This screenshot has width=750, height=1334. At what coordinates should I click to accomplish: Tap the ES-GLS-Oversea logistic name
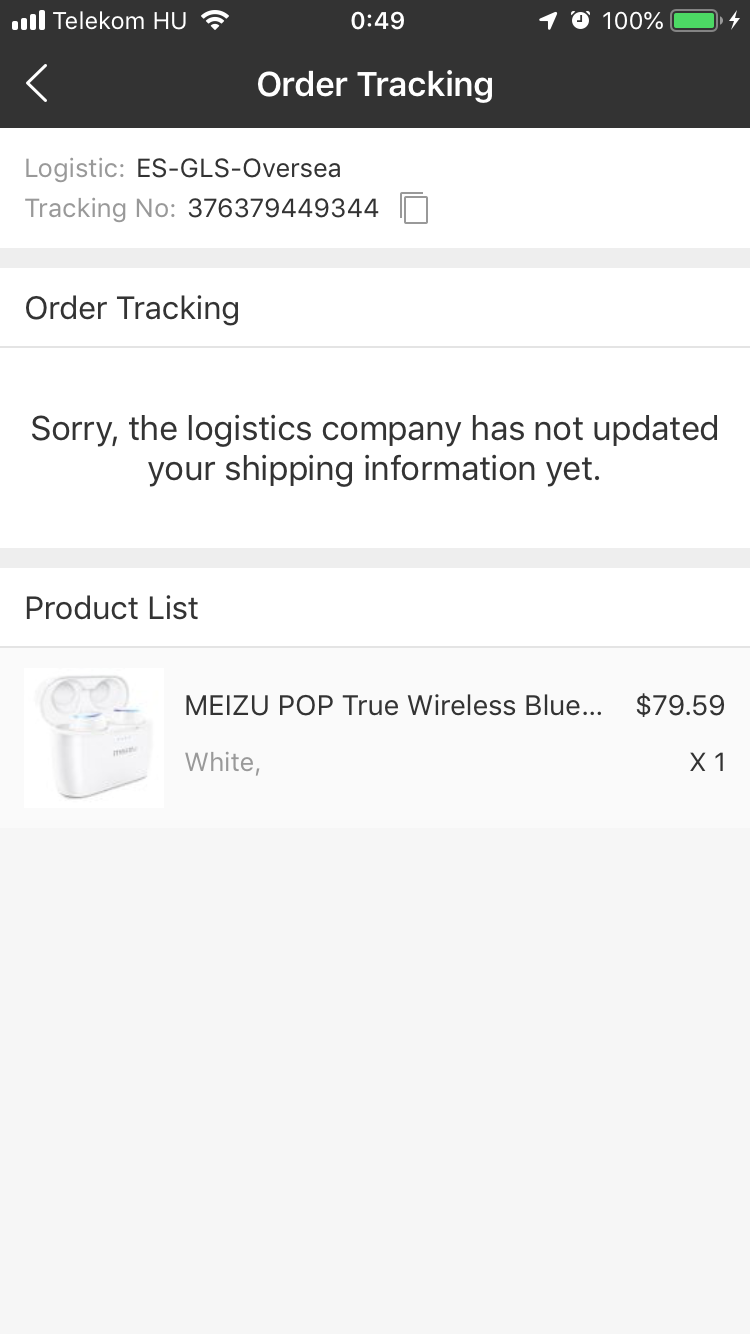(x=239, y=168)
